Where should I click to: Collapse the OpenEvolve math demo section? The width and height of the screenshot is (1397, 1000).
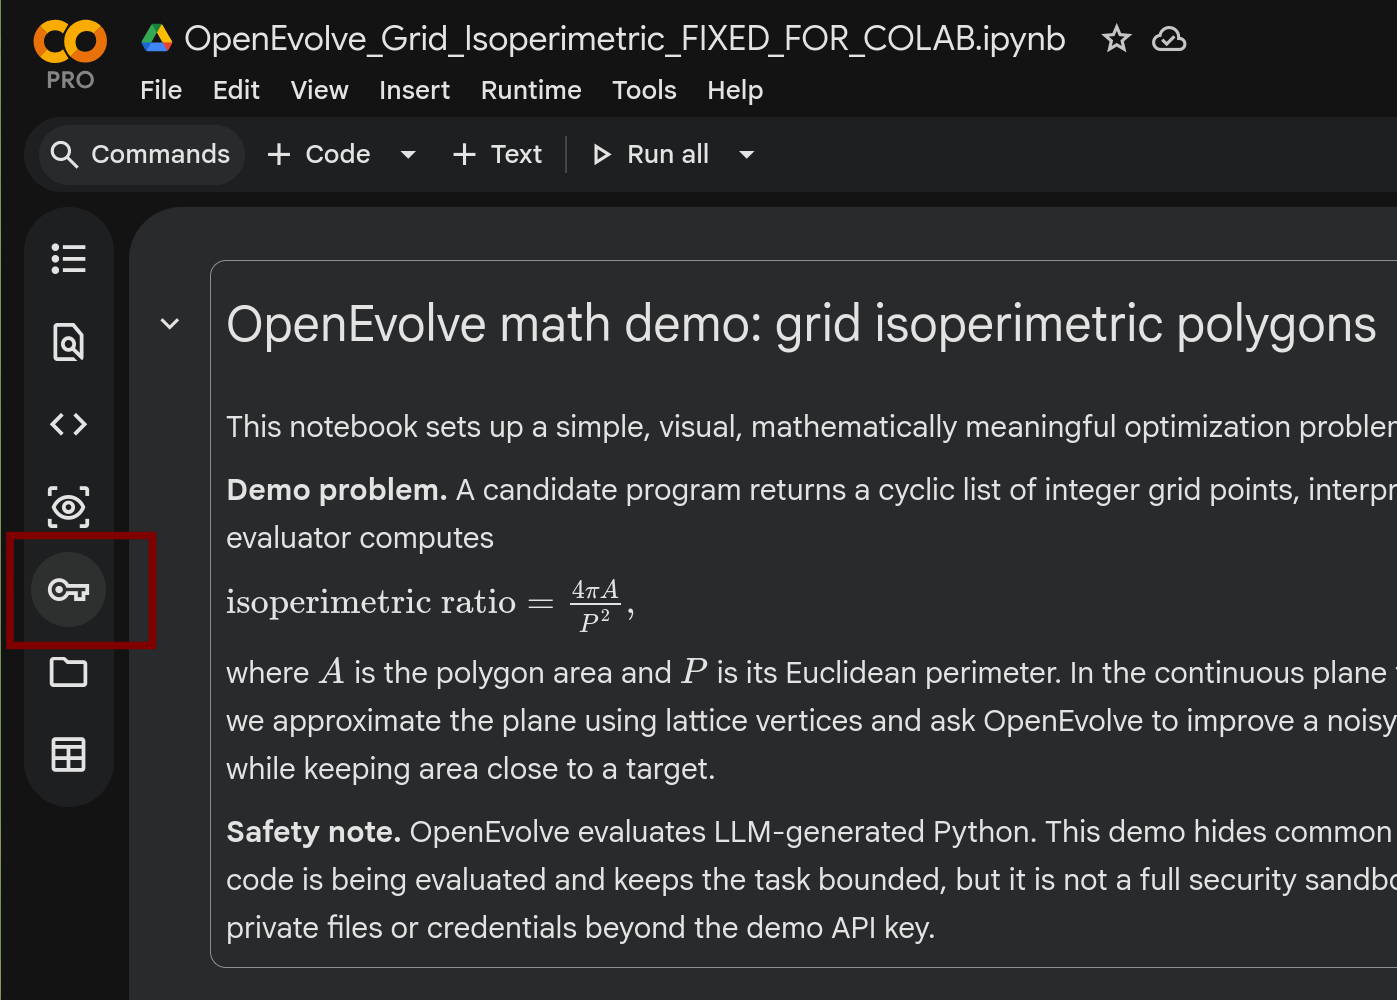[x=170, y=324]
